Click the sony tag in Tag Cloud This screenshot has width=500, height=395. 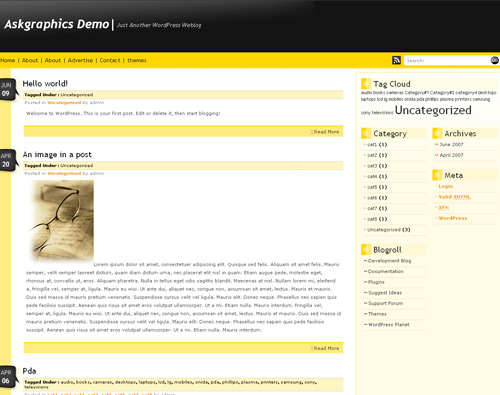click(366, 113)
